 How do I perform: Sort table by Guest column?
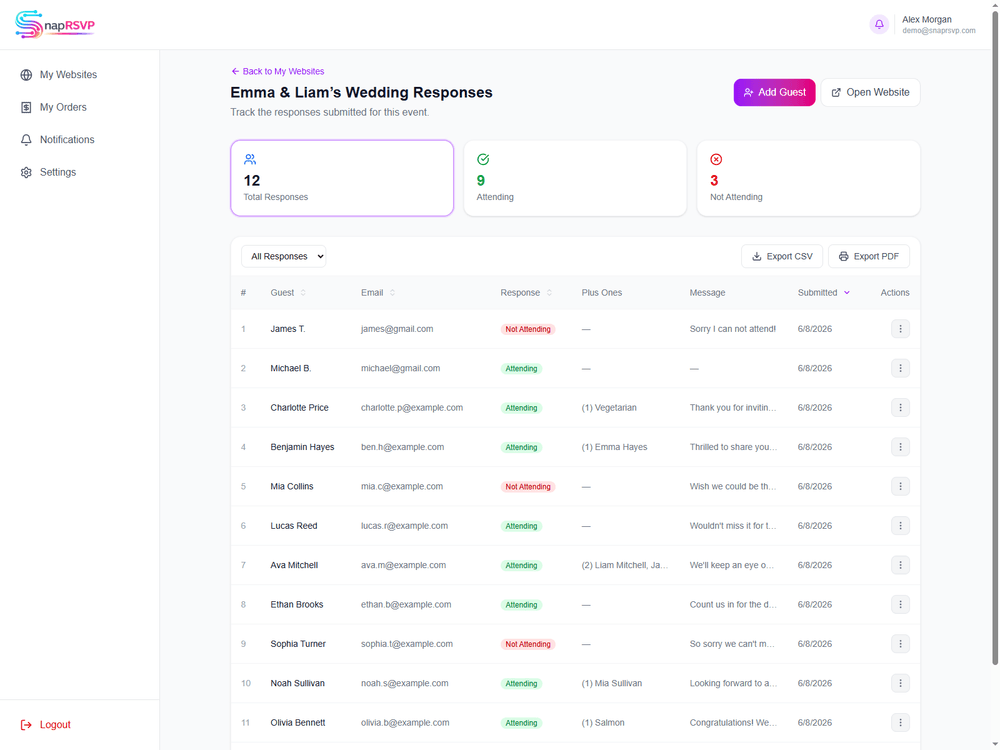coord(288,293)
